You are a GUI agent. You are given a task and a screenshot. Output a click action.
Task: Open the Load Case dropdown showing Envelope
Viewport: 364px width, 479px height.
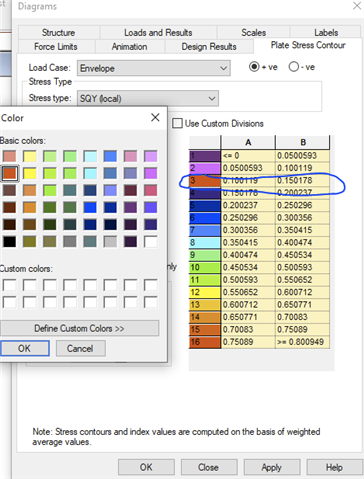(x=153, y=68)
